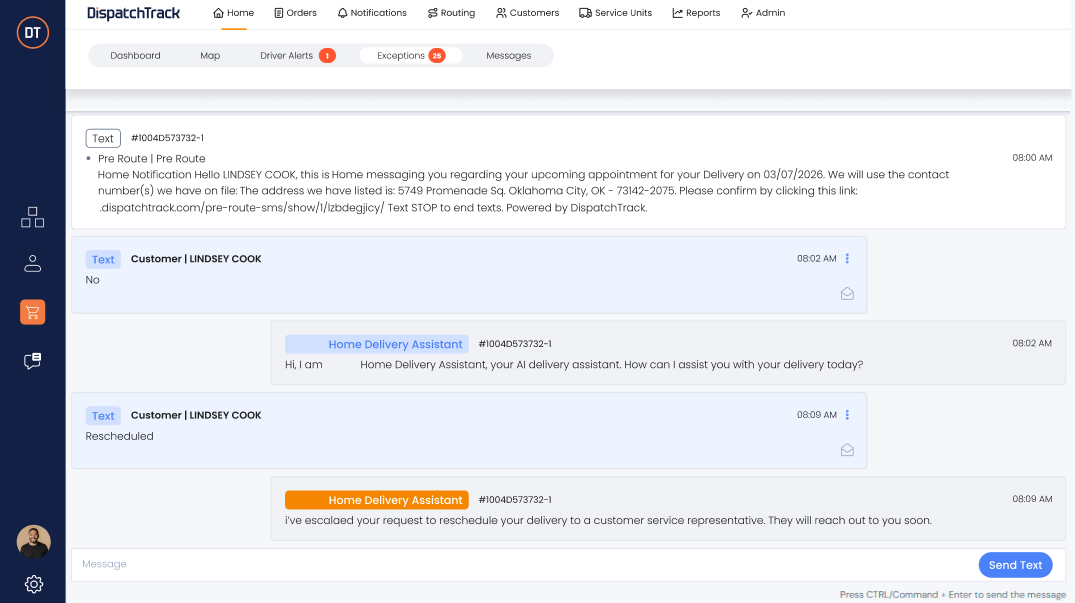Click the user avatar photo
The image size is (1075, 603).
(x=34, y=542)
